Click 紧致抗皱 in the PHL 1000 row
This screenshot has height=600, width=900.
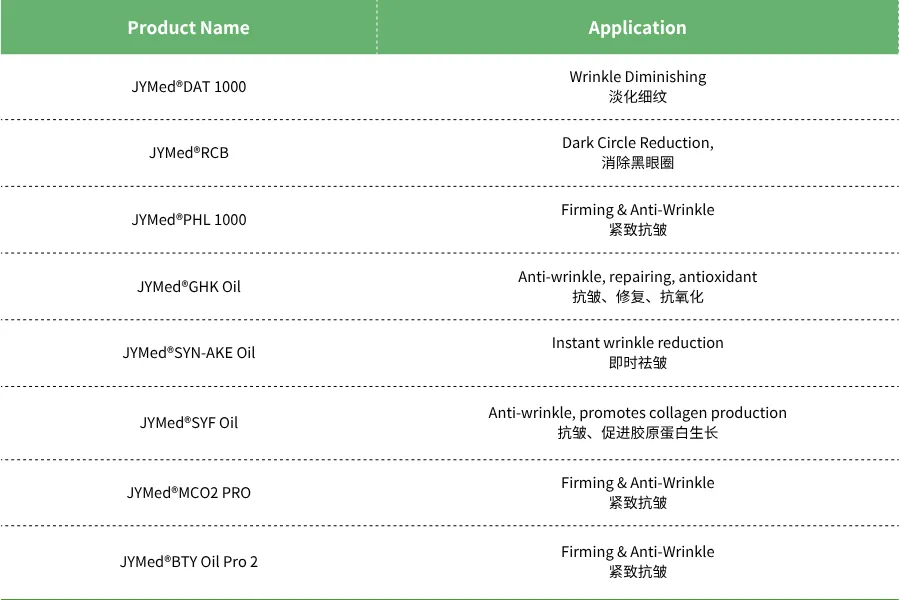pos(638,230)
